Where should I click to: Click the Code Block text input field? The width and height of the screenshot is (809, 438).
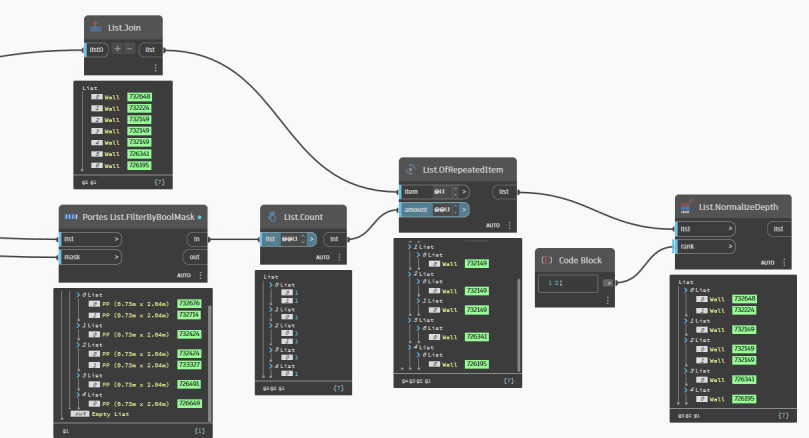[570, 284]
